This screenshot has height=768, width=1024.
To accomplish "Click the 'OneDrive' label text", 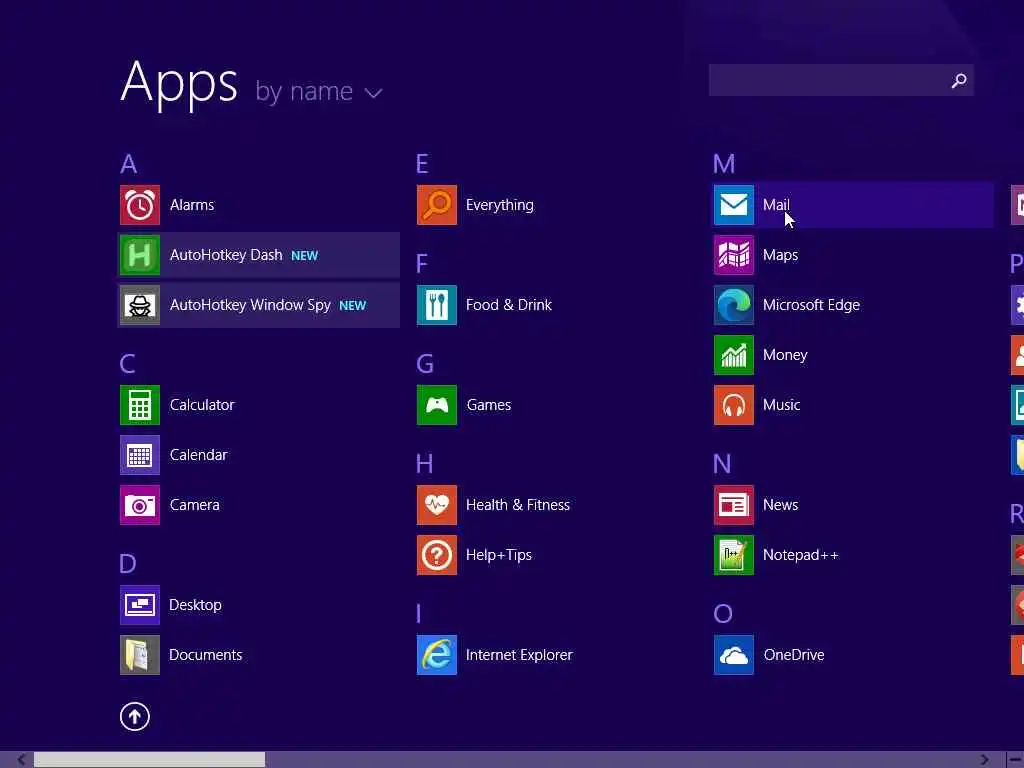I will click(794, 655).
